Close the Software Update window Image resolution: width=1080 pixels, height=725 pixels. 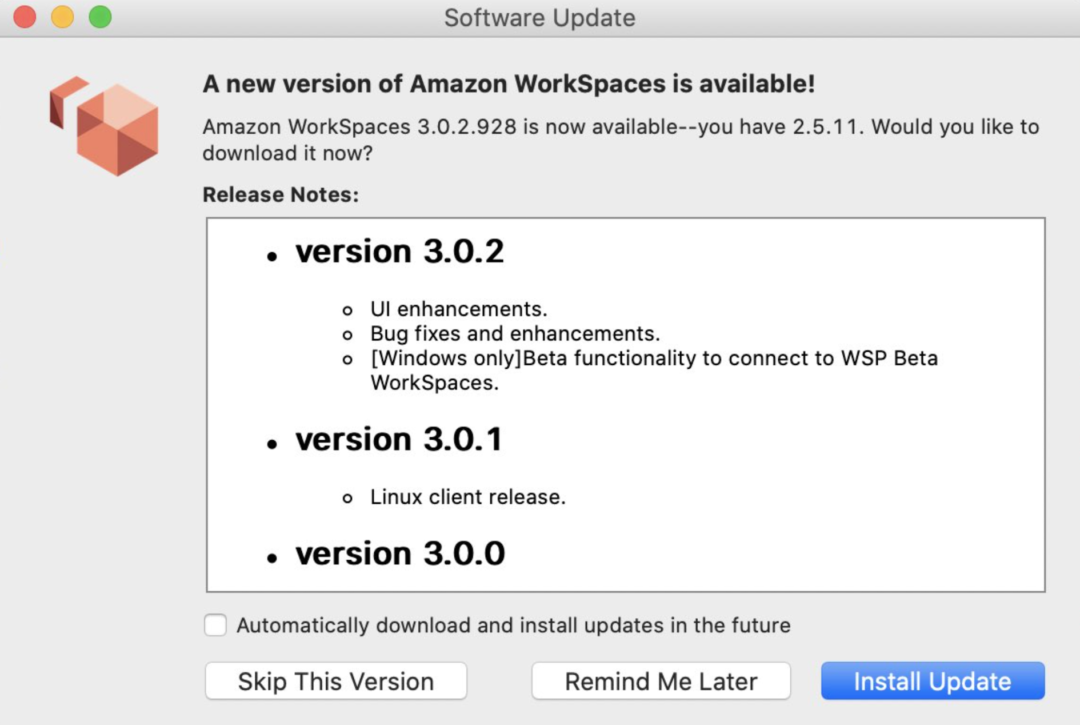coord(25,17)
